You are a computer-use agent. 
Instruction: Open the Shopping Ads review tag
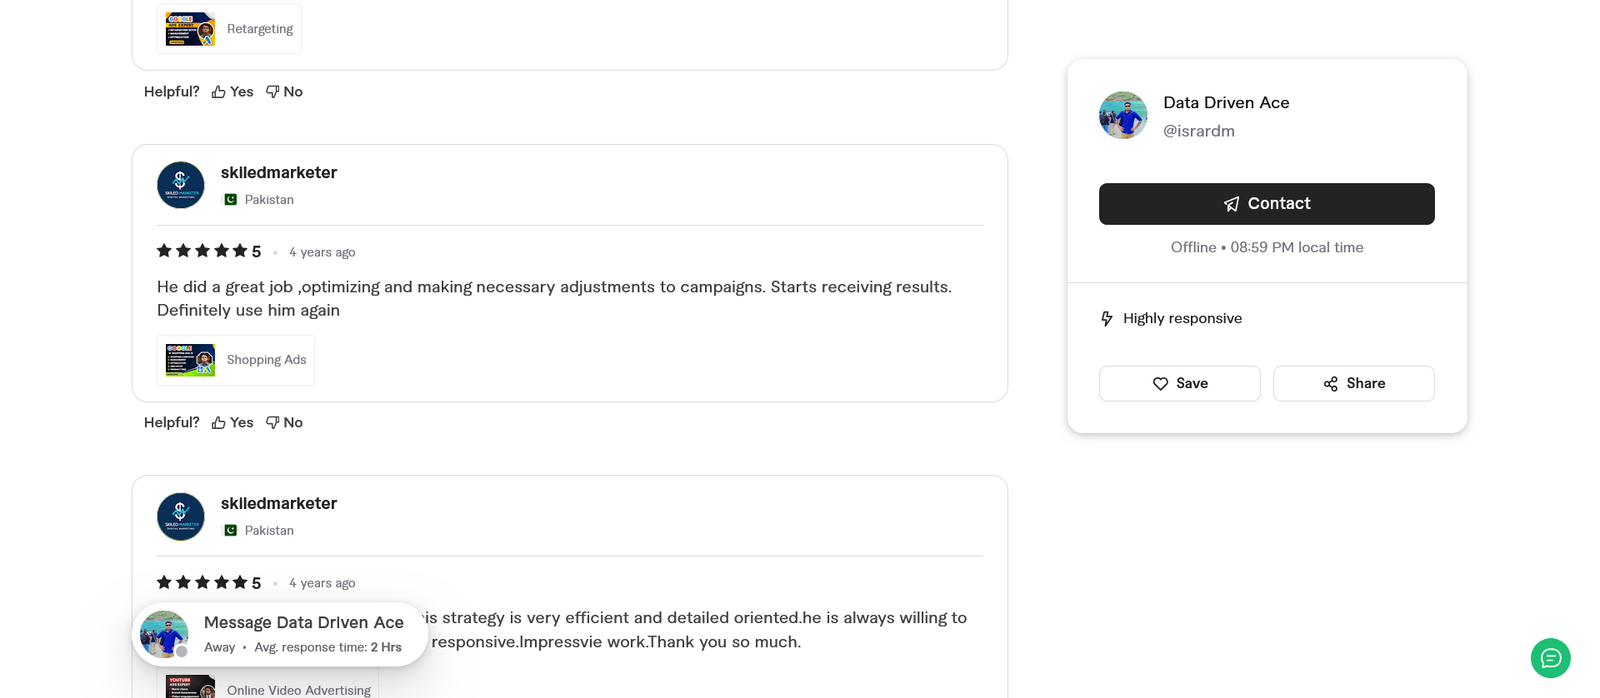click(235, 359)
